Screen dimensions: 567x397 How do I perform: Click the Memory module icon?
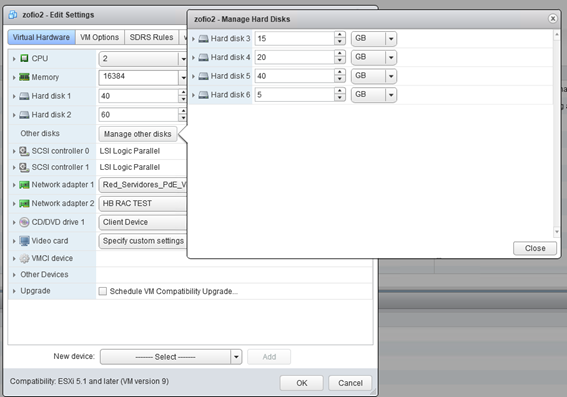[x=24, y=77]
